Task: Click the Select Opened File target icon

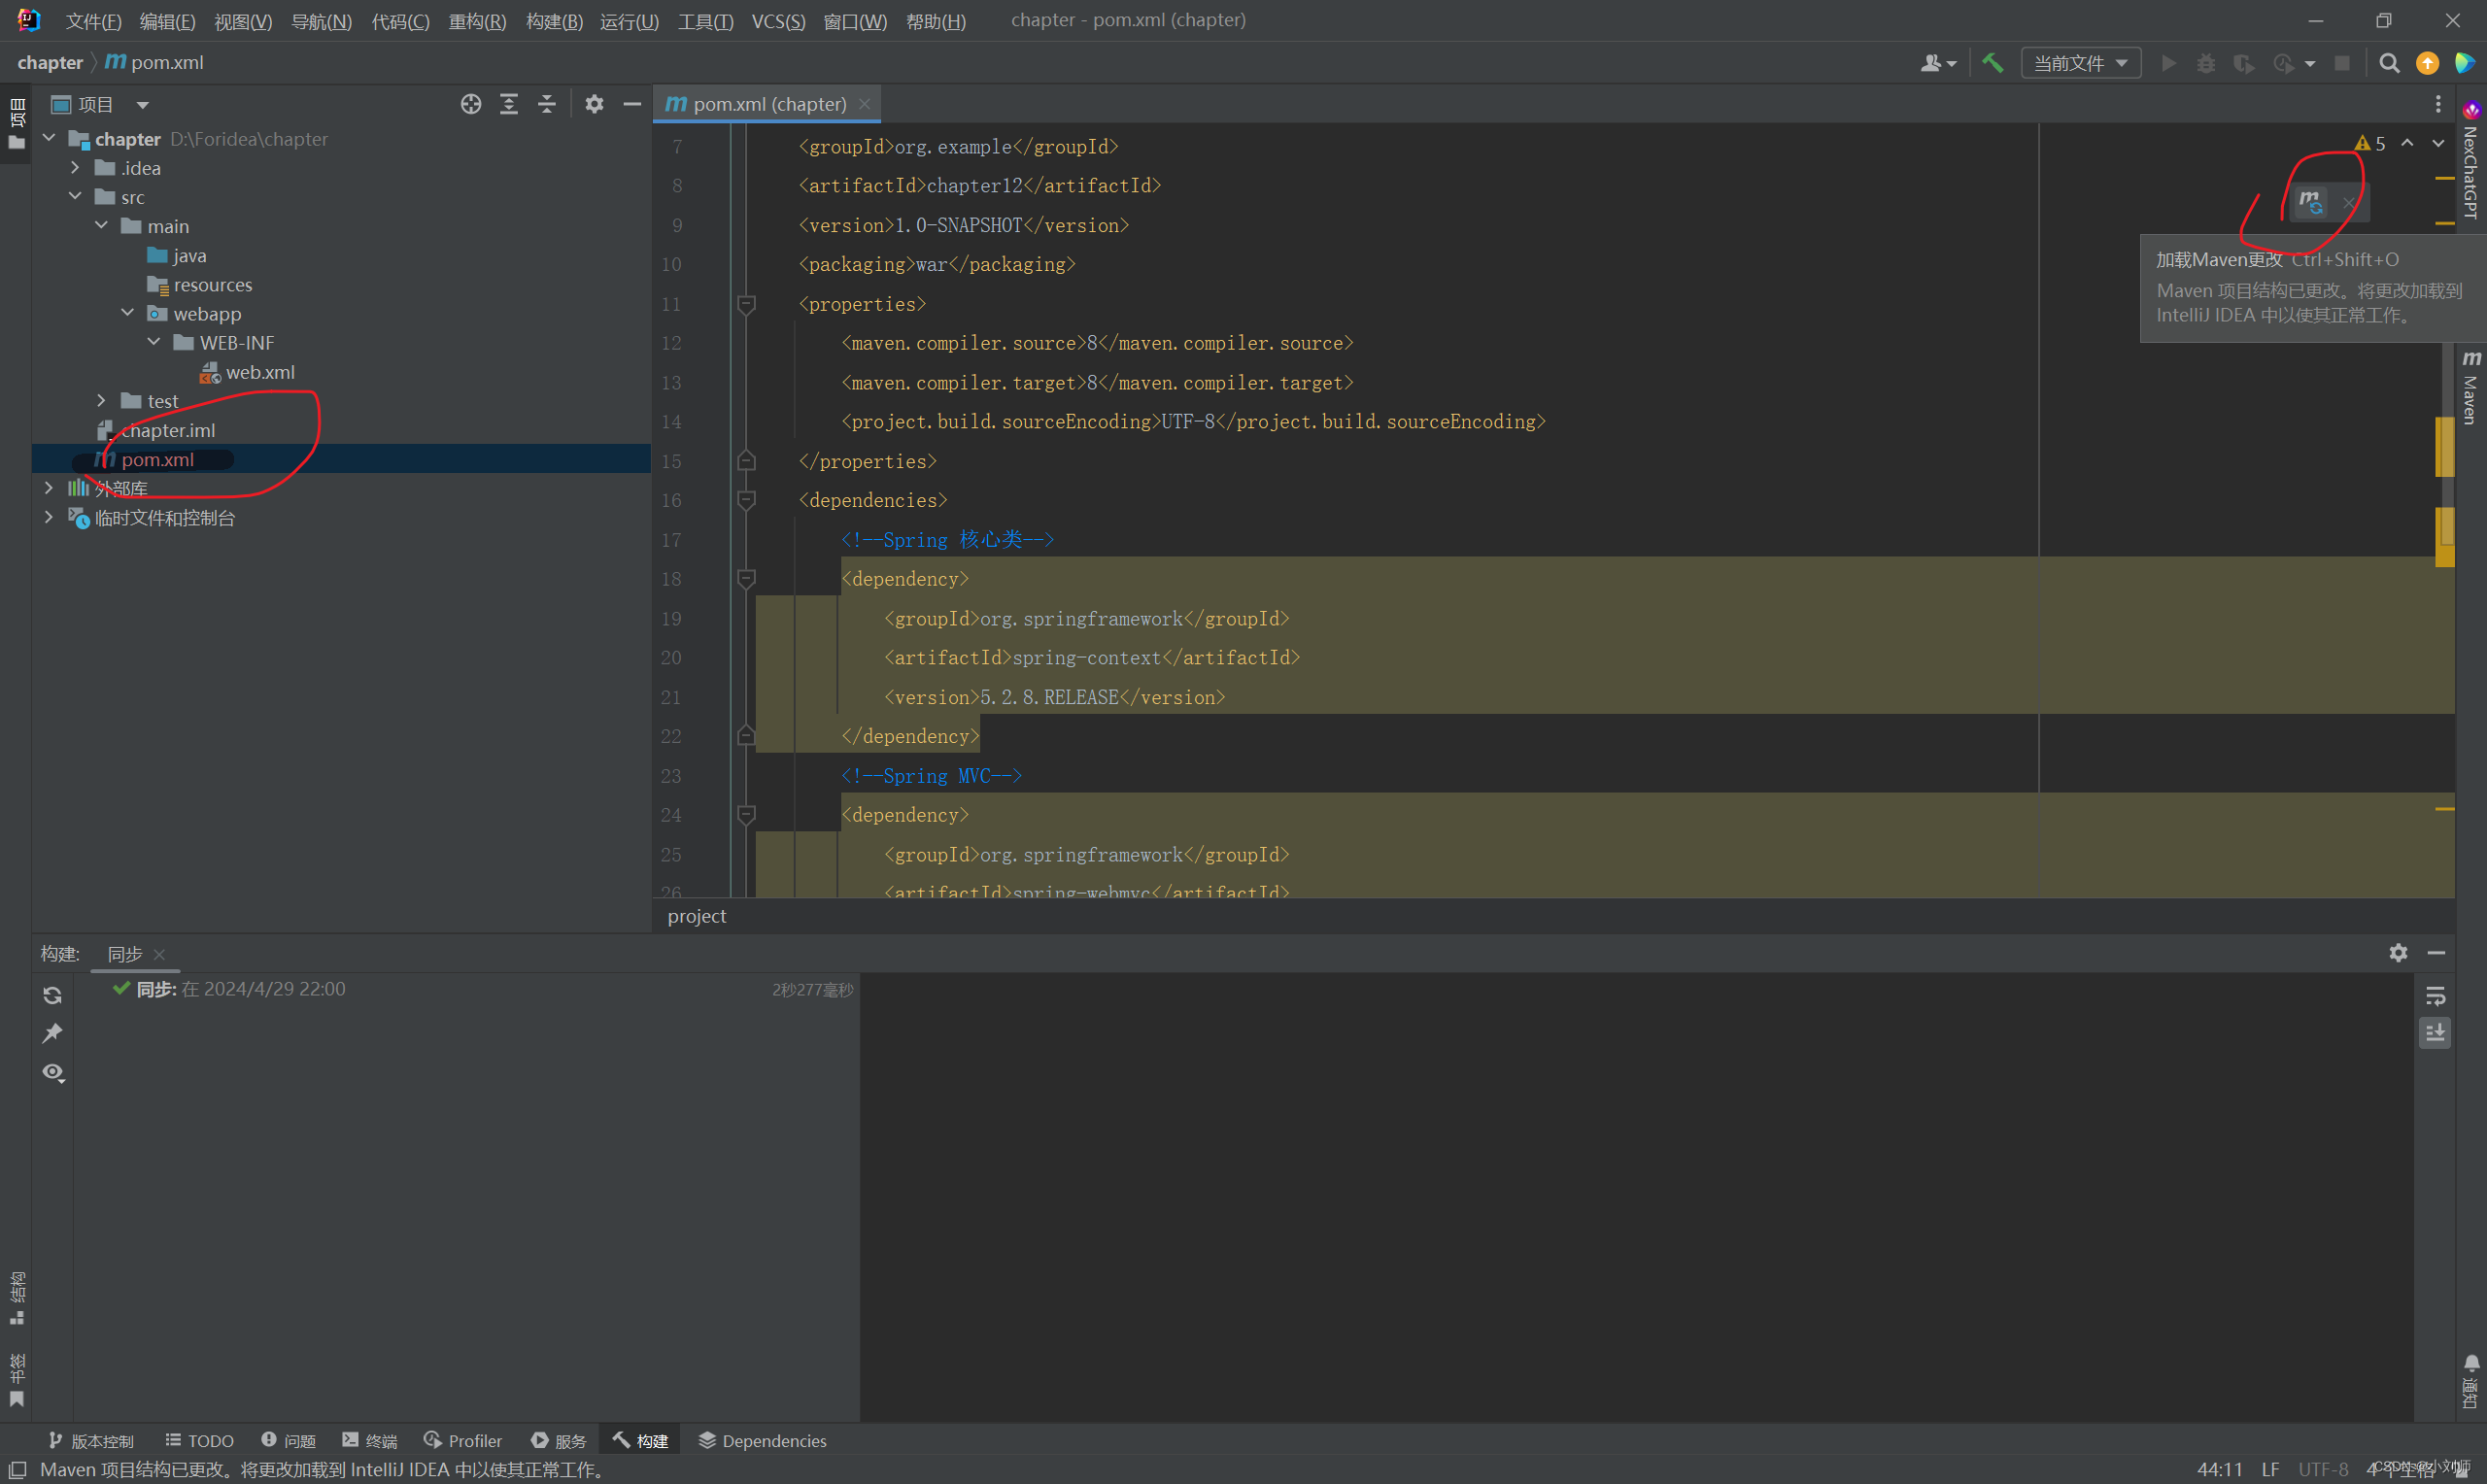Action: pos(471,104)
